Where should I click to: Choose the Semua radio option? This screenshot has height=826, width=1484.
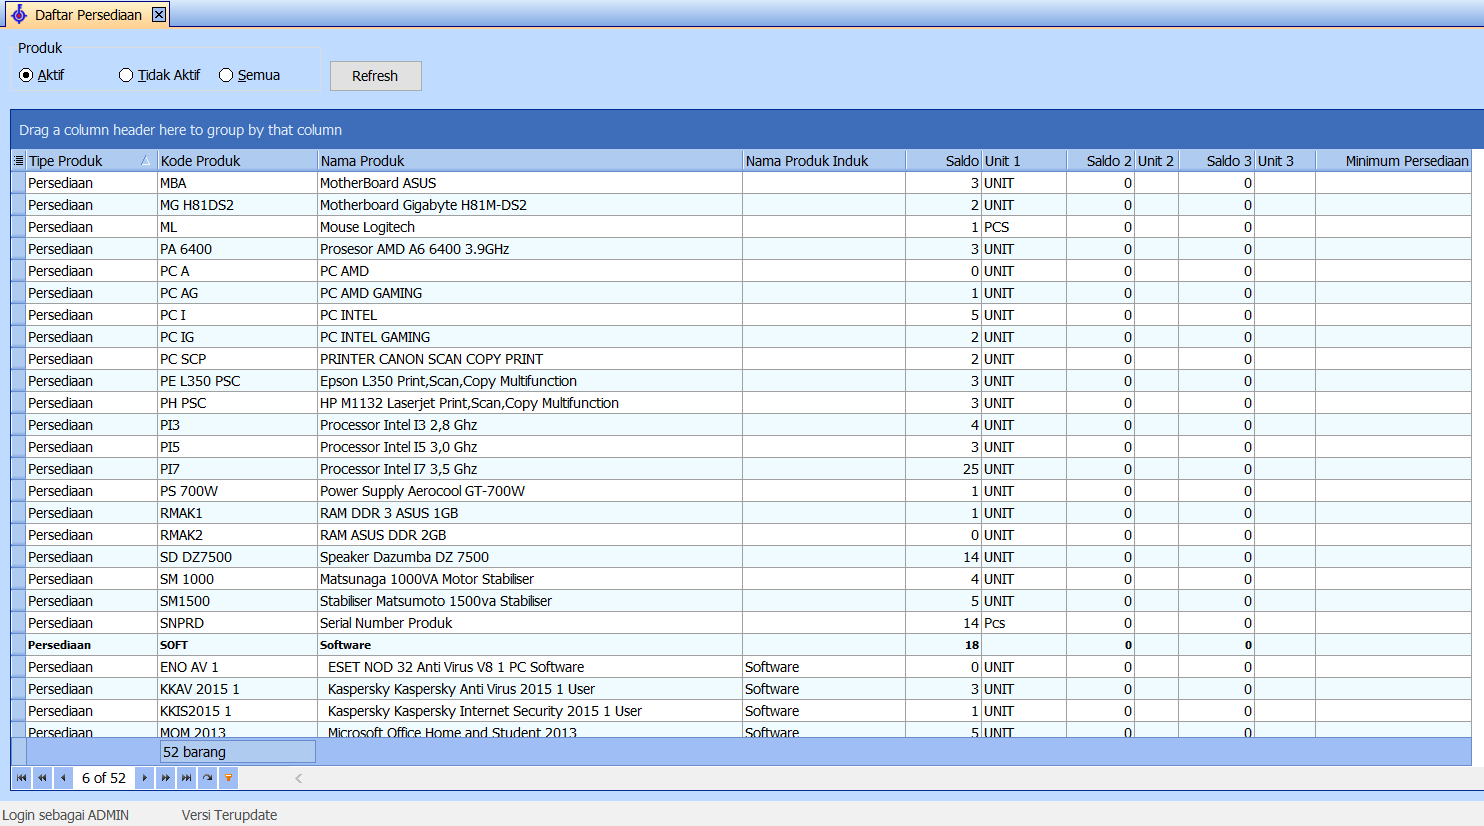(x=226, y=75)
